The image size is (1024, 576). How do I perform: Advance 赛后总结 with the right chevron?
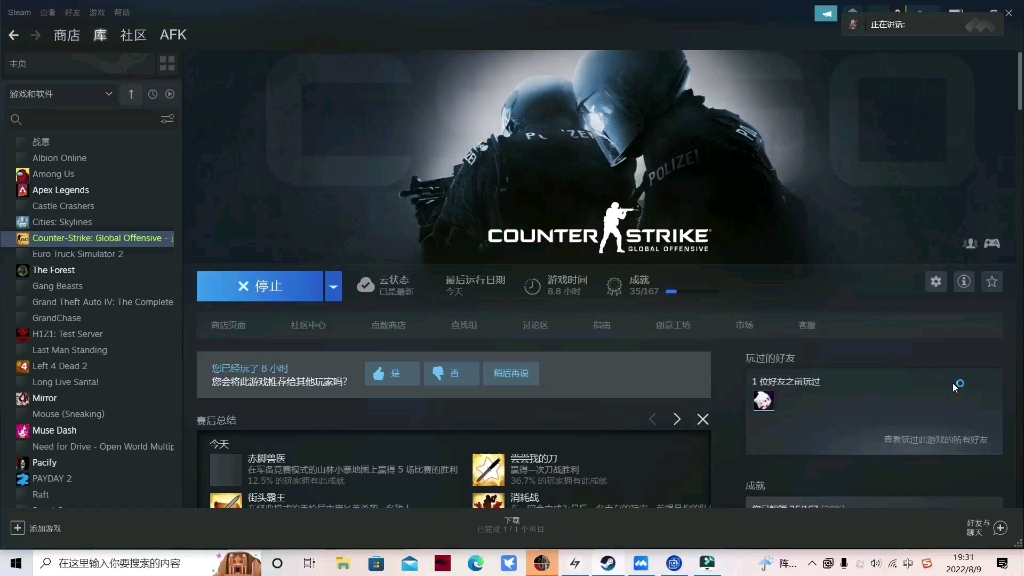(x=676, y=419)
